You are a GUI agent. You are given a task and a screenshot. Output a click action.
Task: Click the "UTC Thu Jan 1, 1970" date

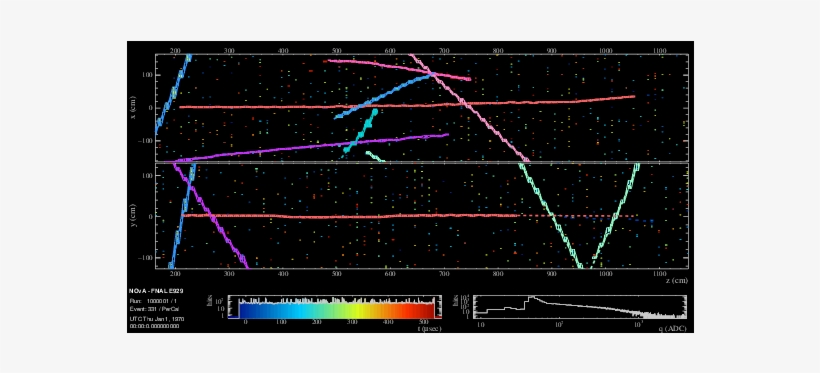(x=156, y=319)
